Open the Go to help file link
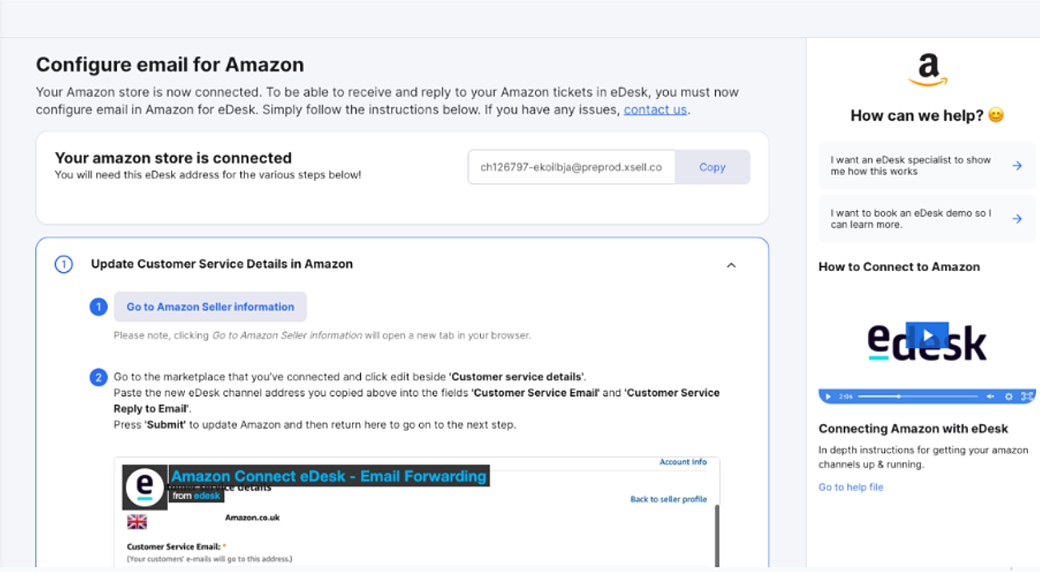The image size is (1040, 572). (x=850, y=487)
